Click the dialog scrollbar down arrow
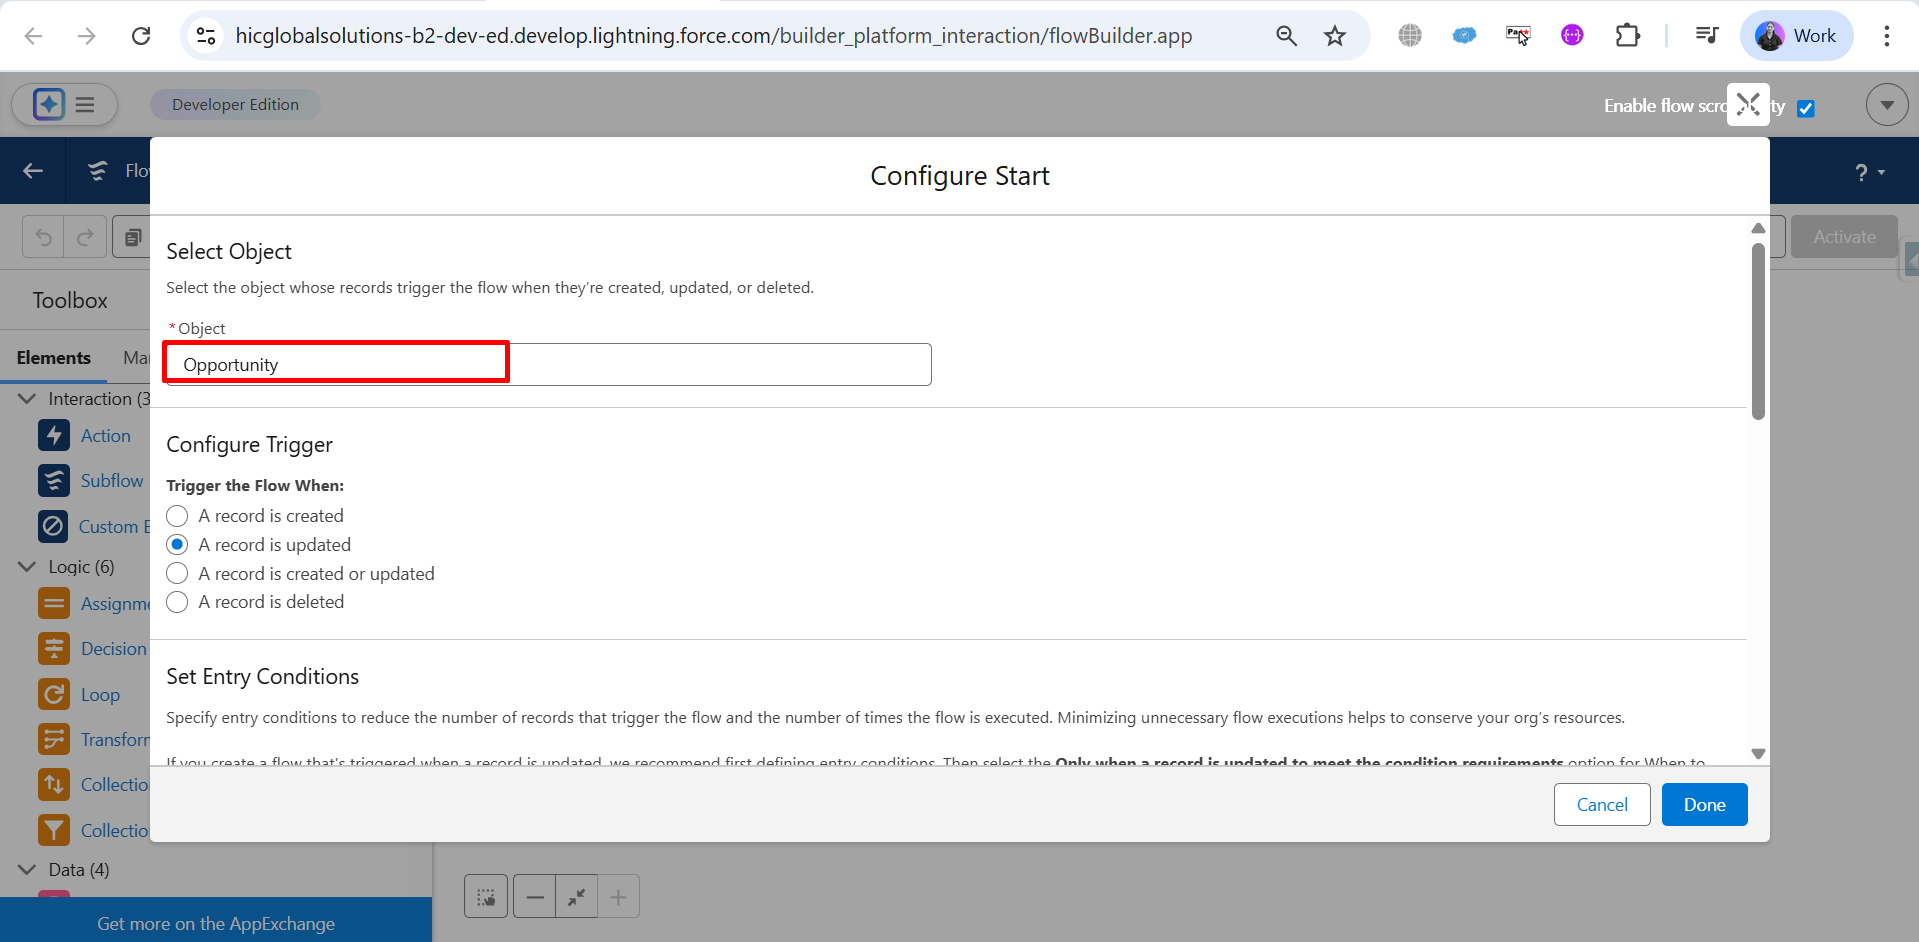 (x=1758, y=754)
